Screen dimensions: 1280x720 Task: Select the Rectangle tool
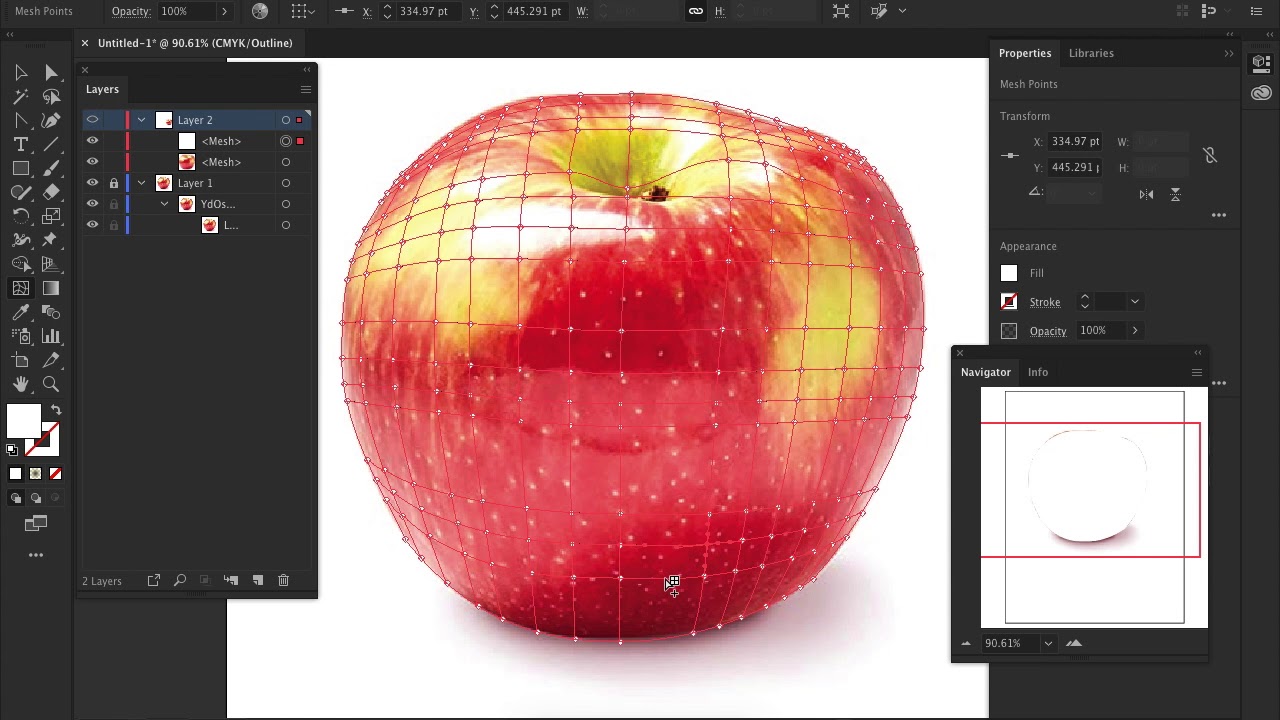[21, 169]
